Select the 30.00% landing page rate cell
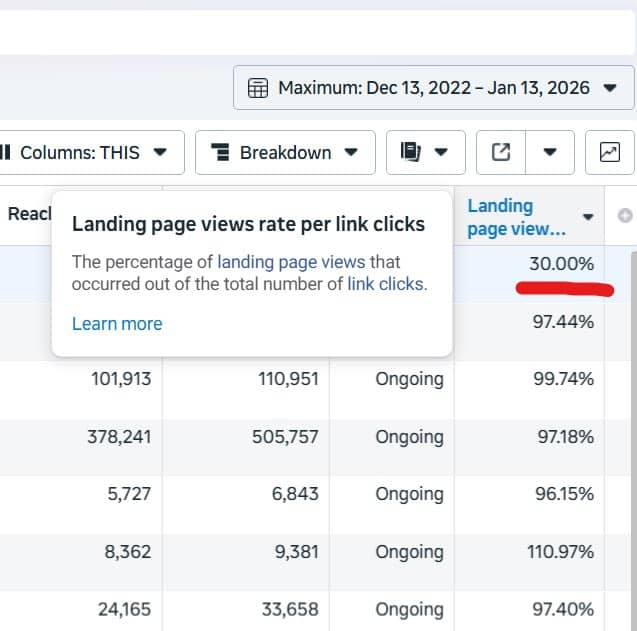This screenshot has height=631, width=637. coord(561,264)
